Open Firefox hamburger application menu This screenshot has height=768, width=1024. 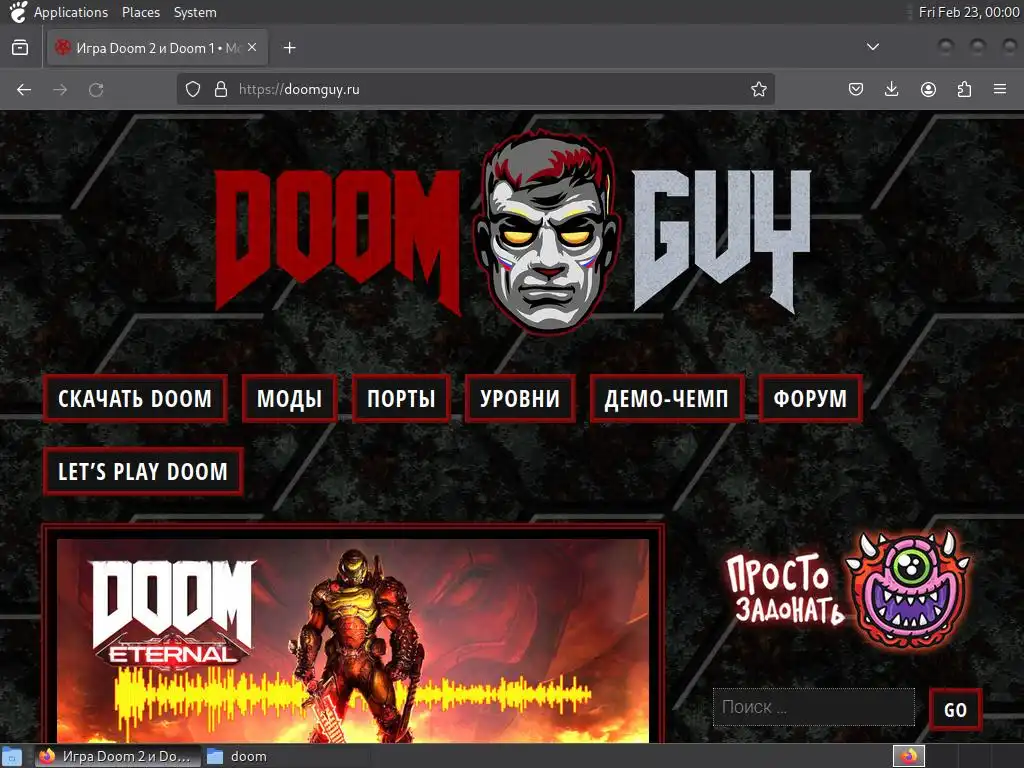pos(1000,89)
